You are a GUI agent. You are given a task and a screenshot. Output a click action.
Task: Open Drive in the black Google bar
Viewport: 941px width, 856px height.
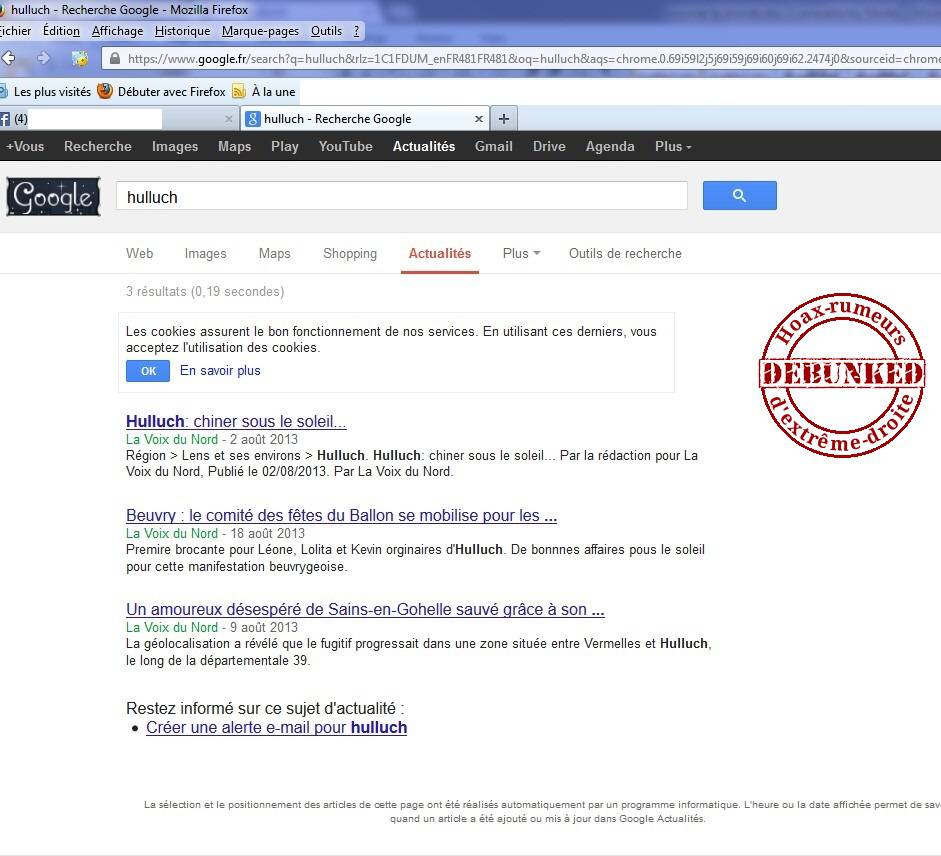coord(549,146)
